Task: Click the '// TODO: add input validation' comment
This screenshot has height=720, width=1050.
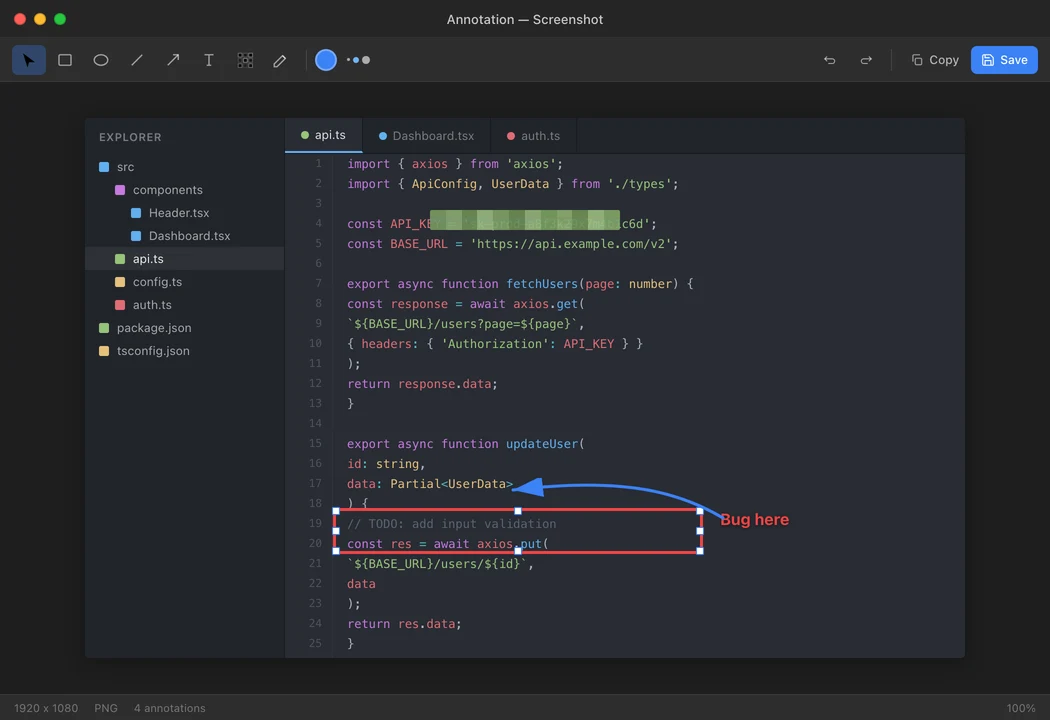Action: point(451,524)
